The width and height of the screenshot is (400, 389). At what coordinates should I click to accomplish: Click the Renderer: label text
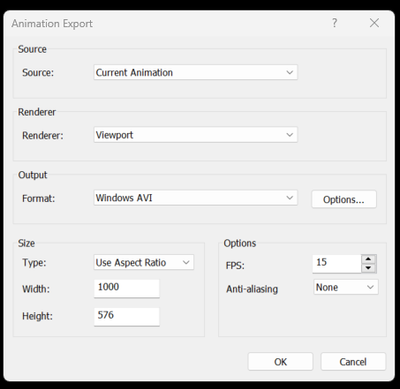click(x=43, y=136)
